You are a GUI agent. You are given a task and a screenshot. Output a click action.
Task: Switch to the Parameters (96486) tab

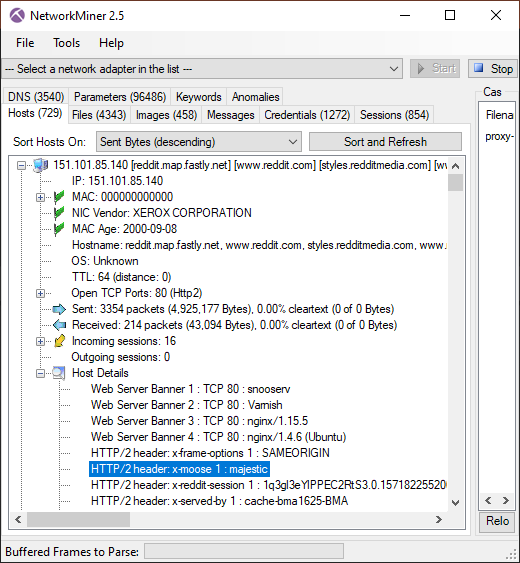[x=120, y=97]
